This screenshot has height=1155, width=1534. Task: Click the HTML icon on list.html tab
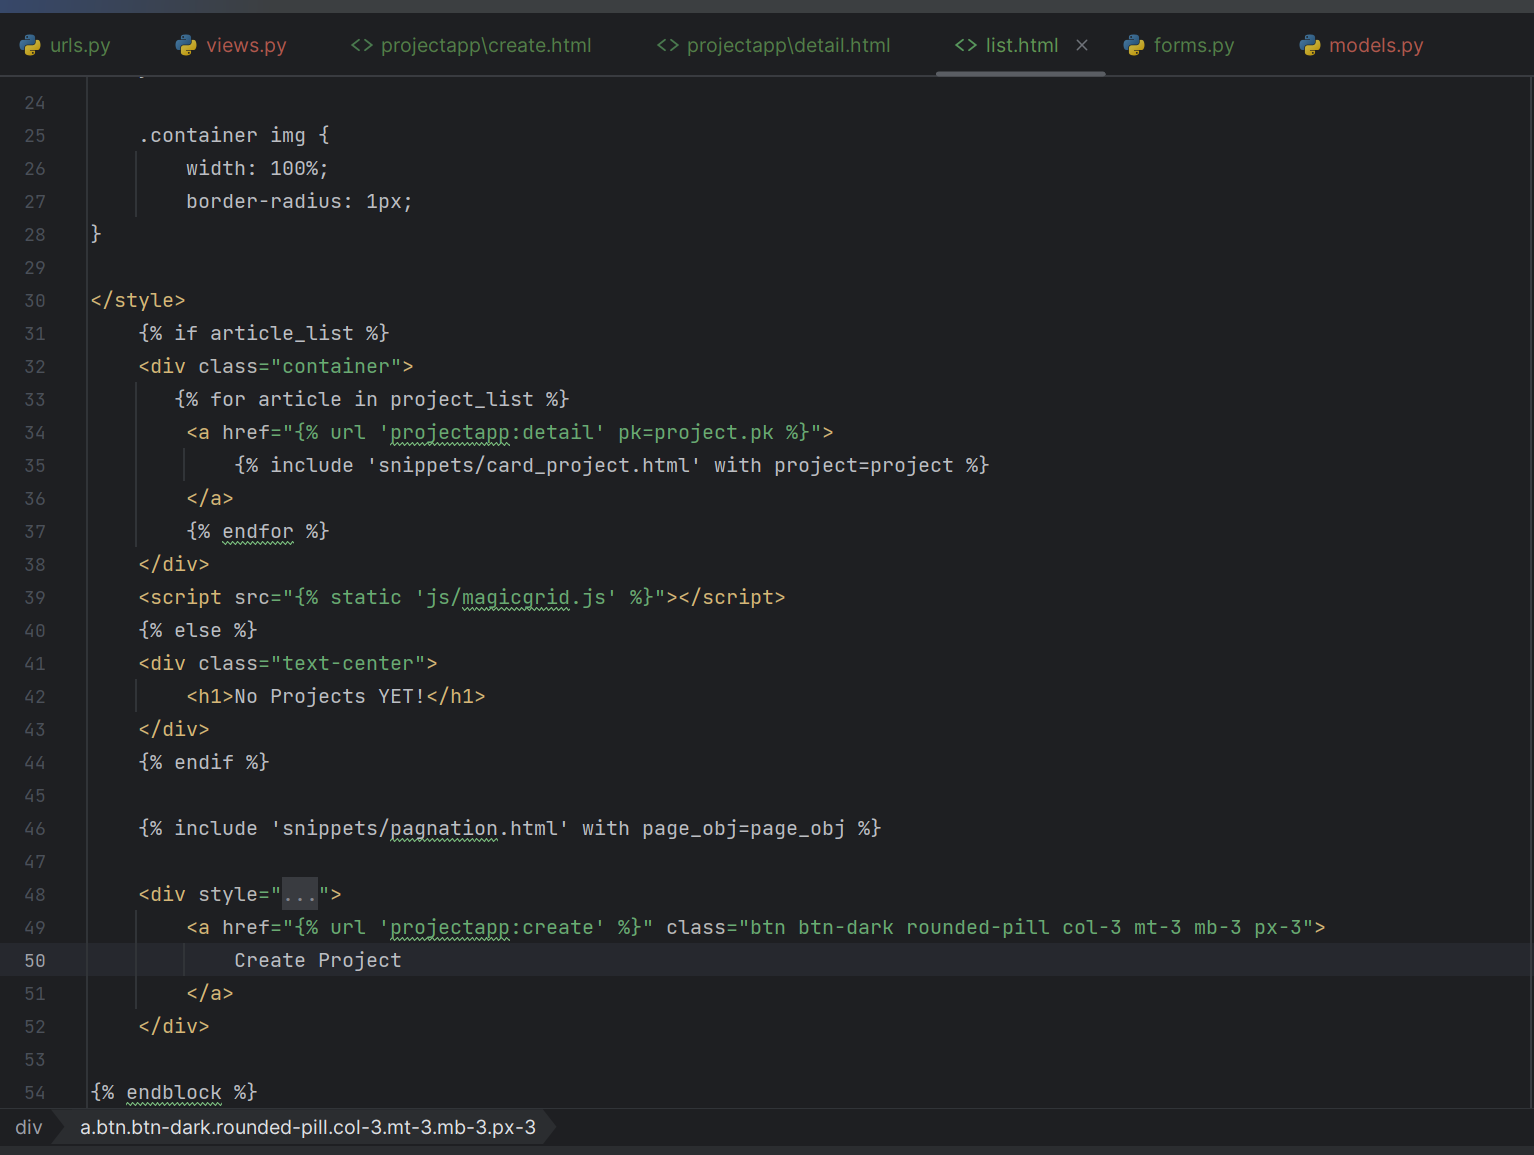tap(966, 45)
